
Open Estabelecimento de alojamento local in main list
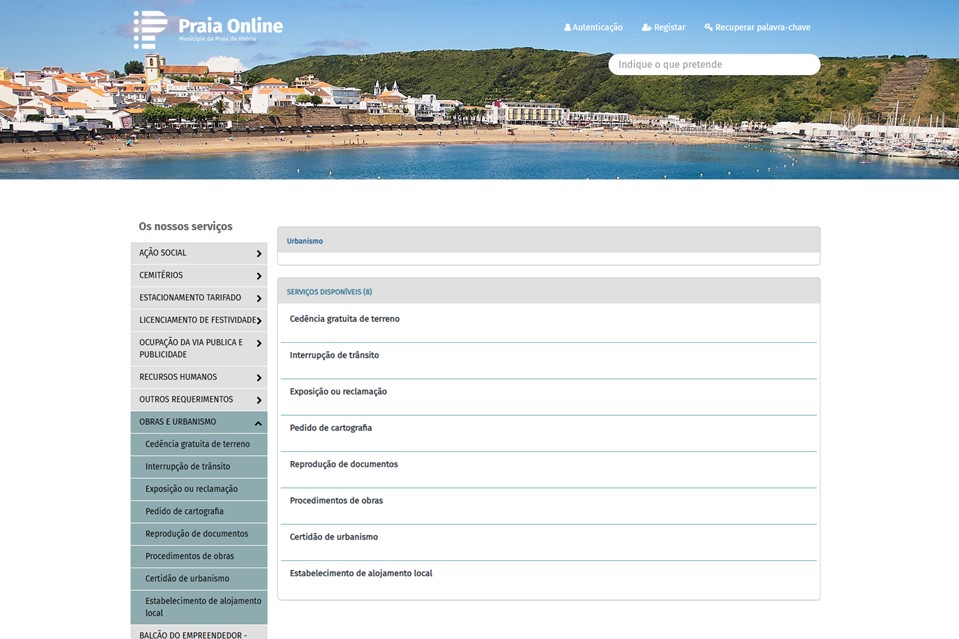(360, 574)
